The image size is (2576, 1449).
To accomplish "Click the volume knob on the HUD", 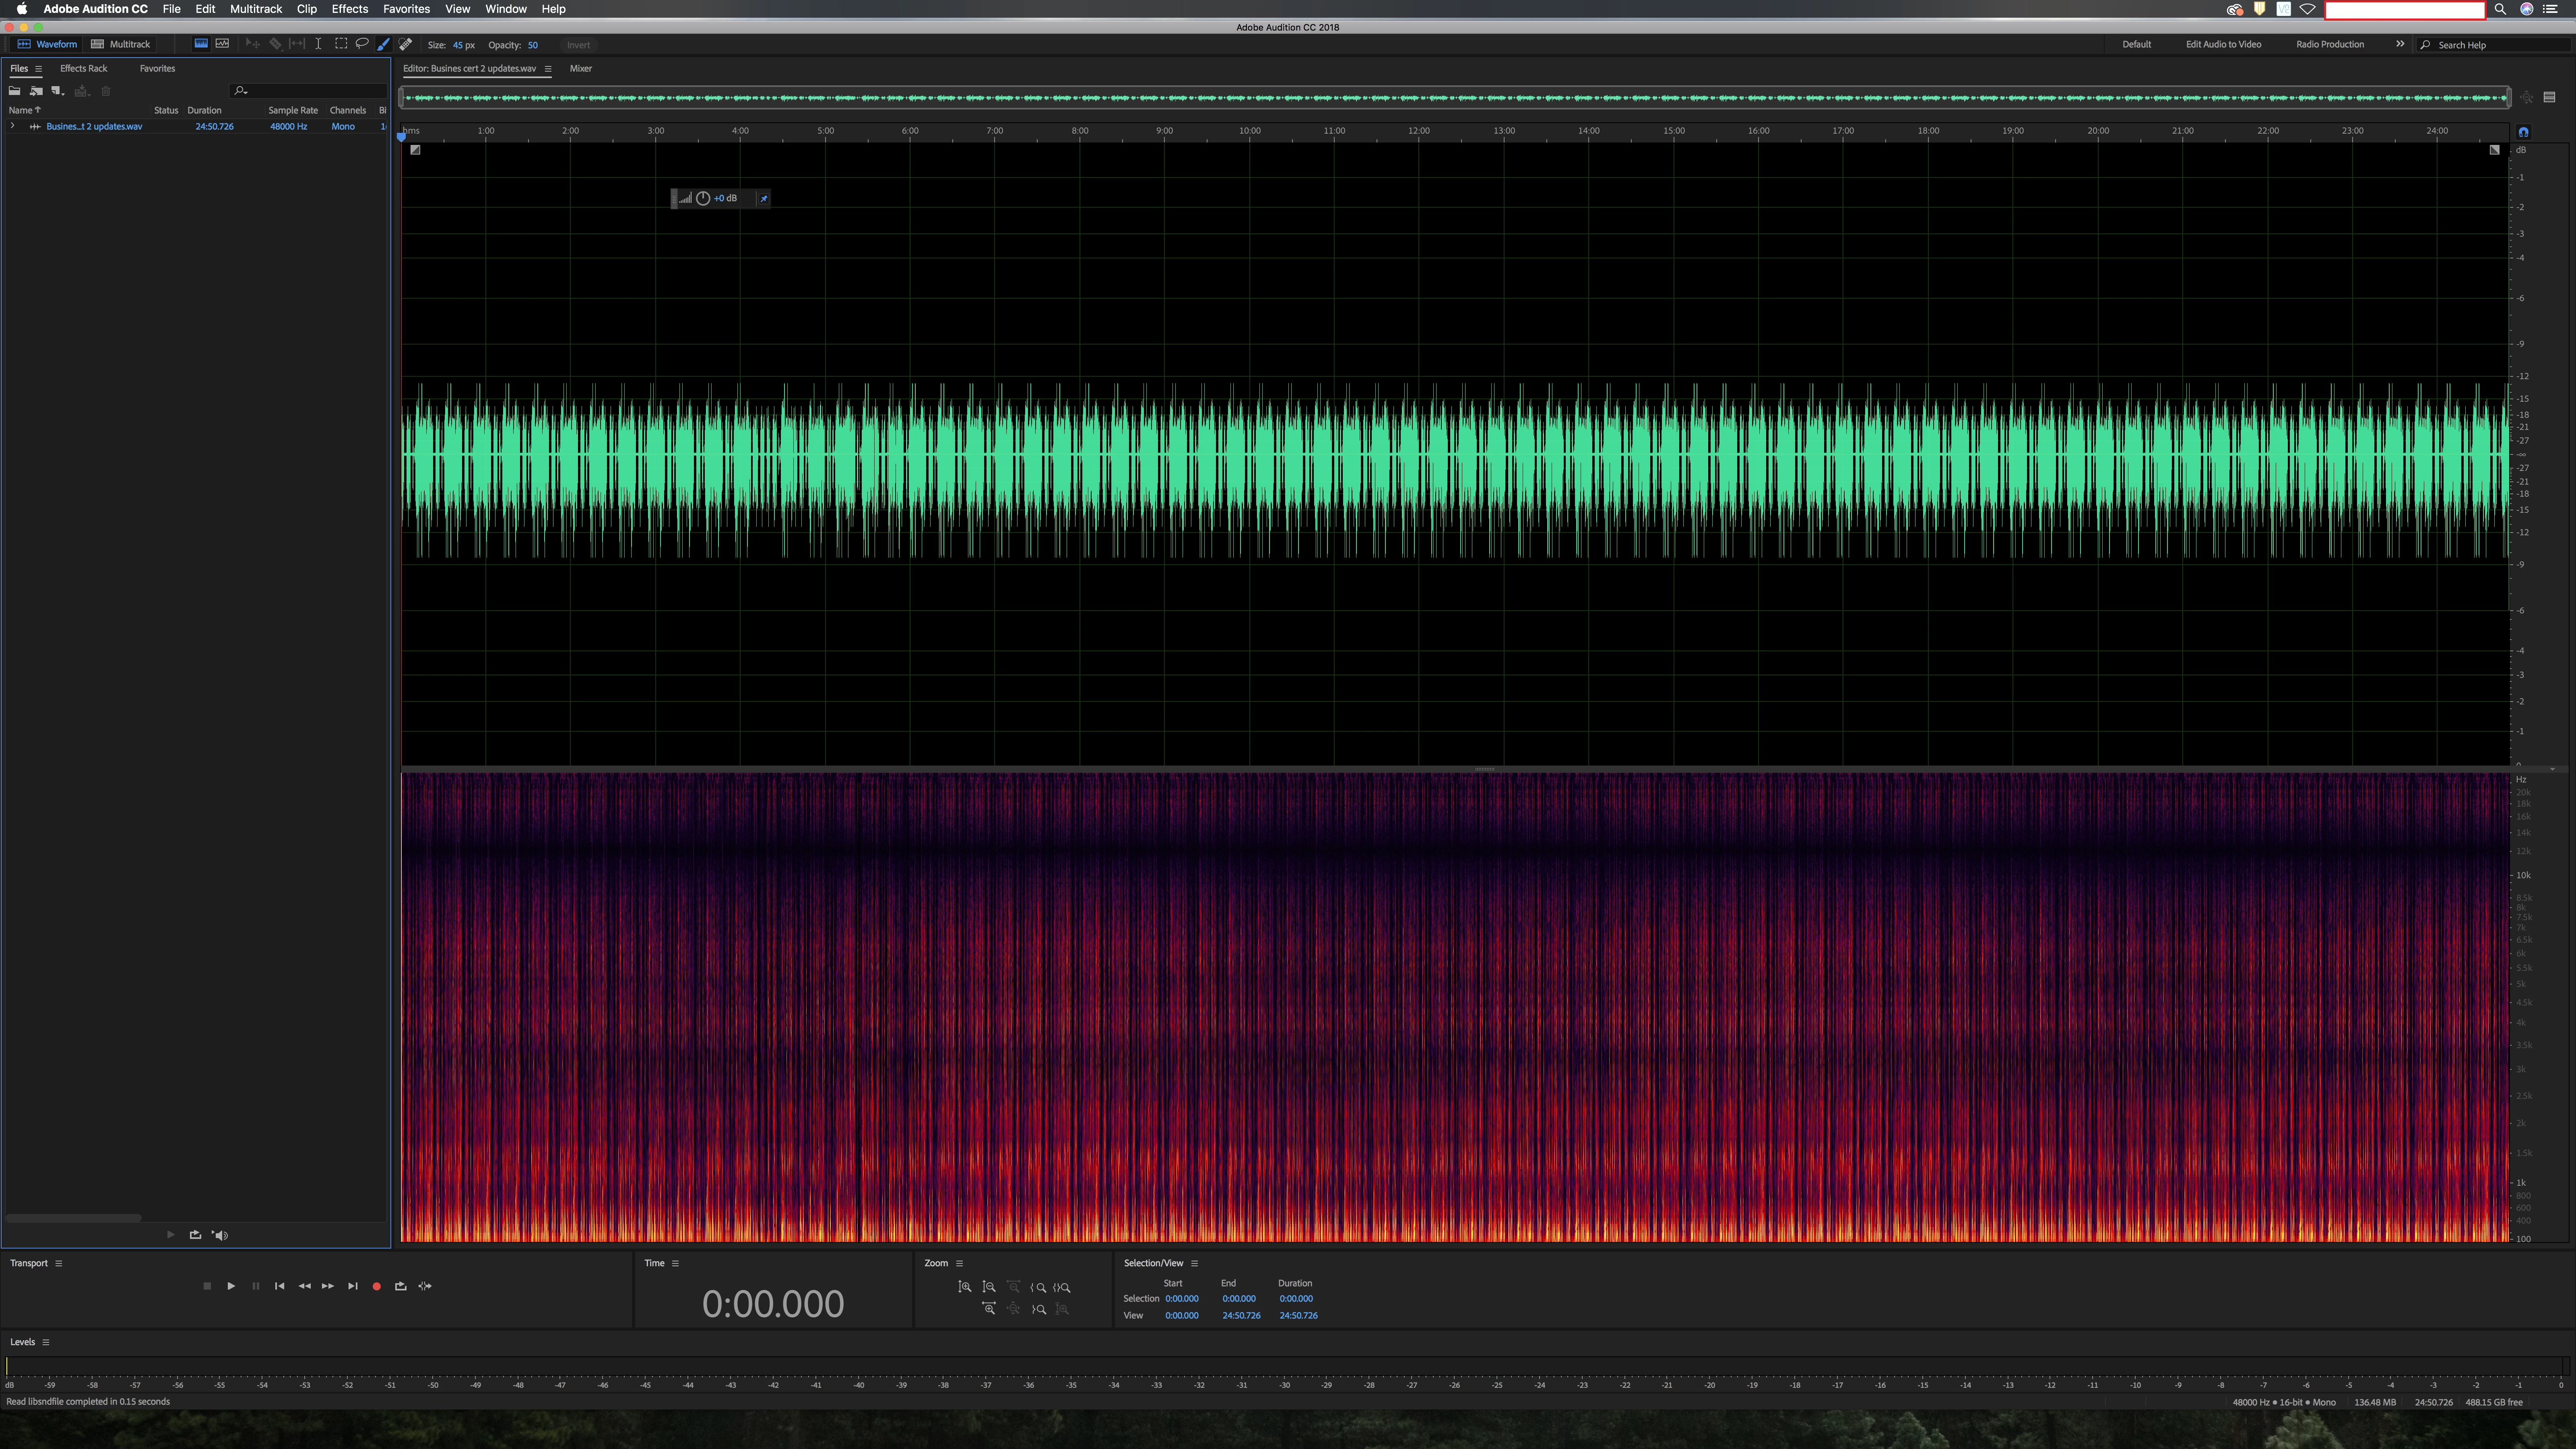I will (x=703, y=198).
